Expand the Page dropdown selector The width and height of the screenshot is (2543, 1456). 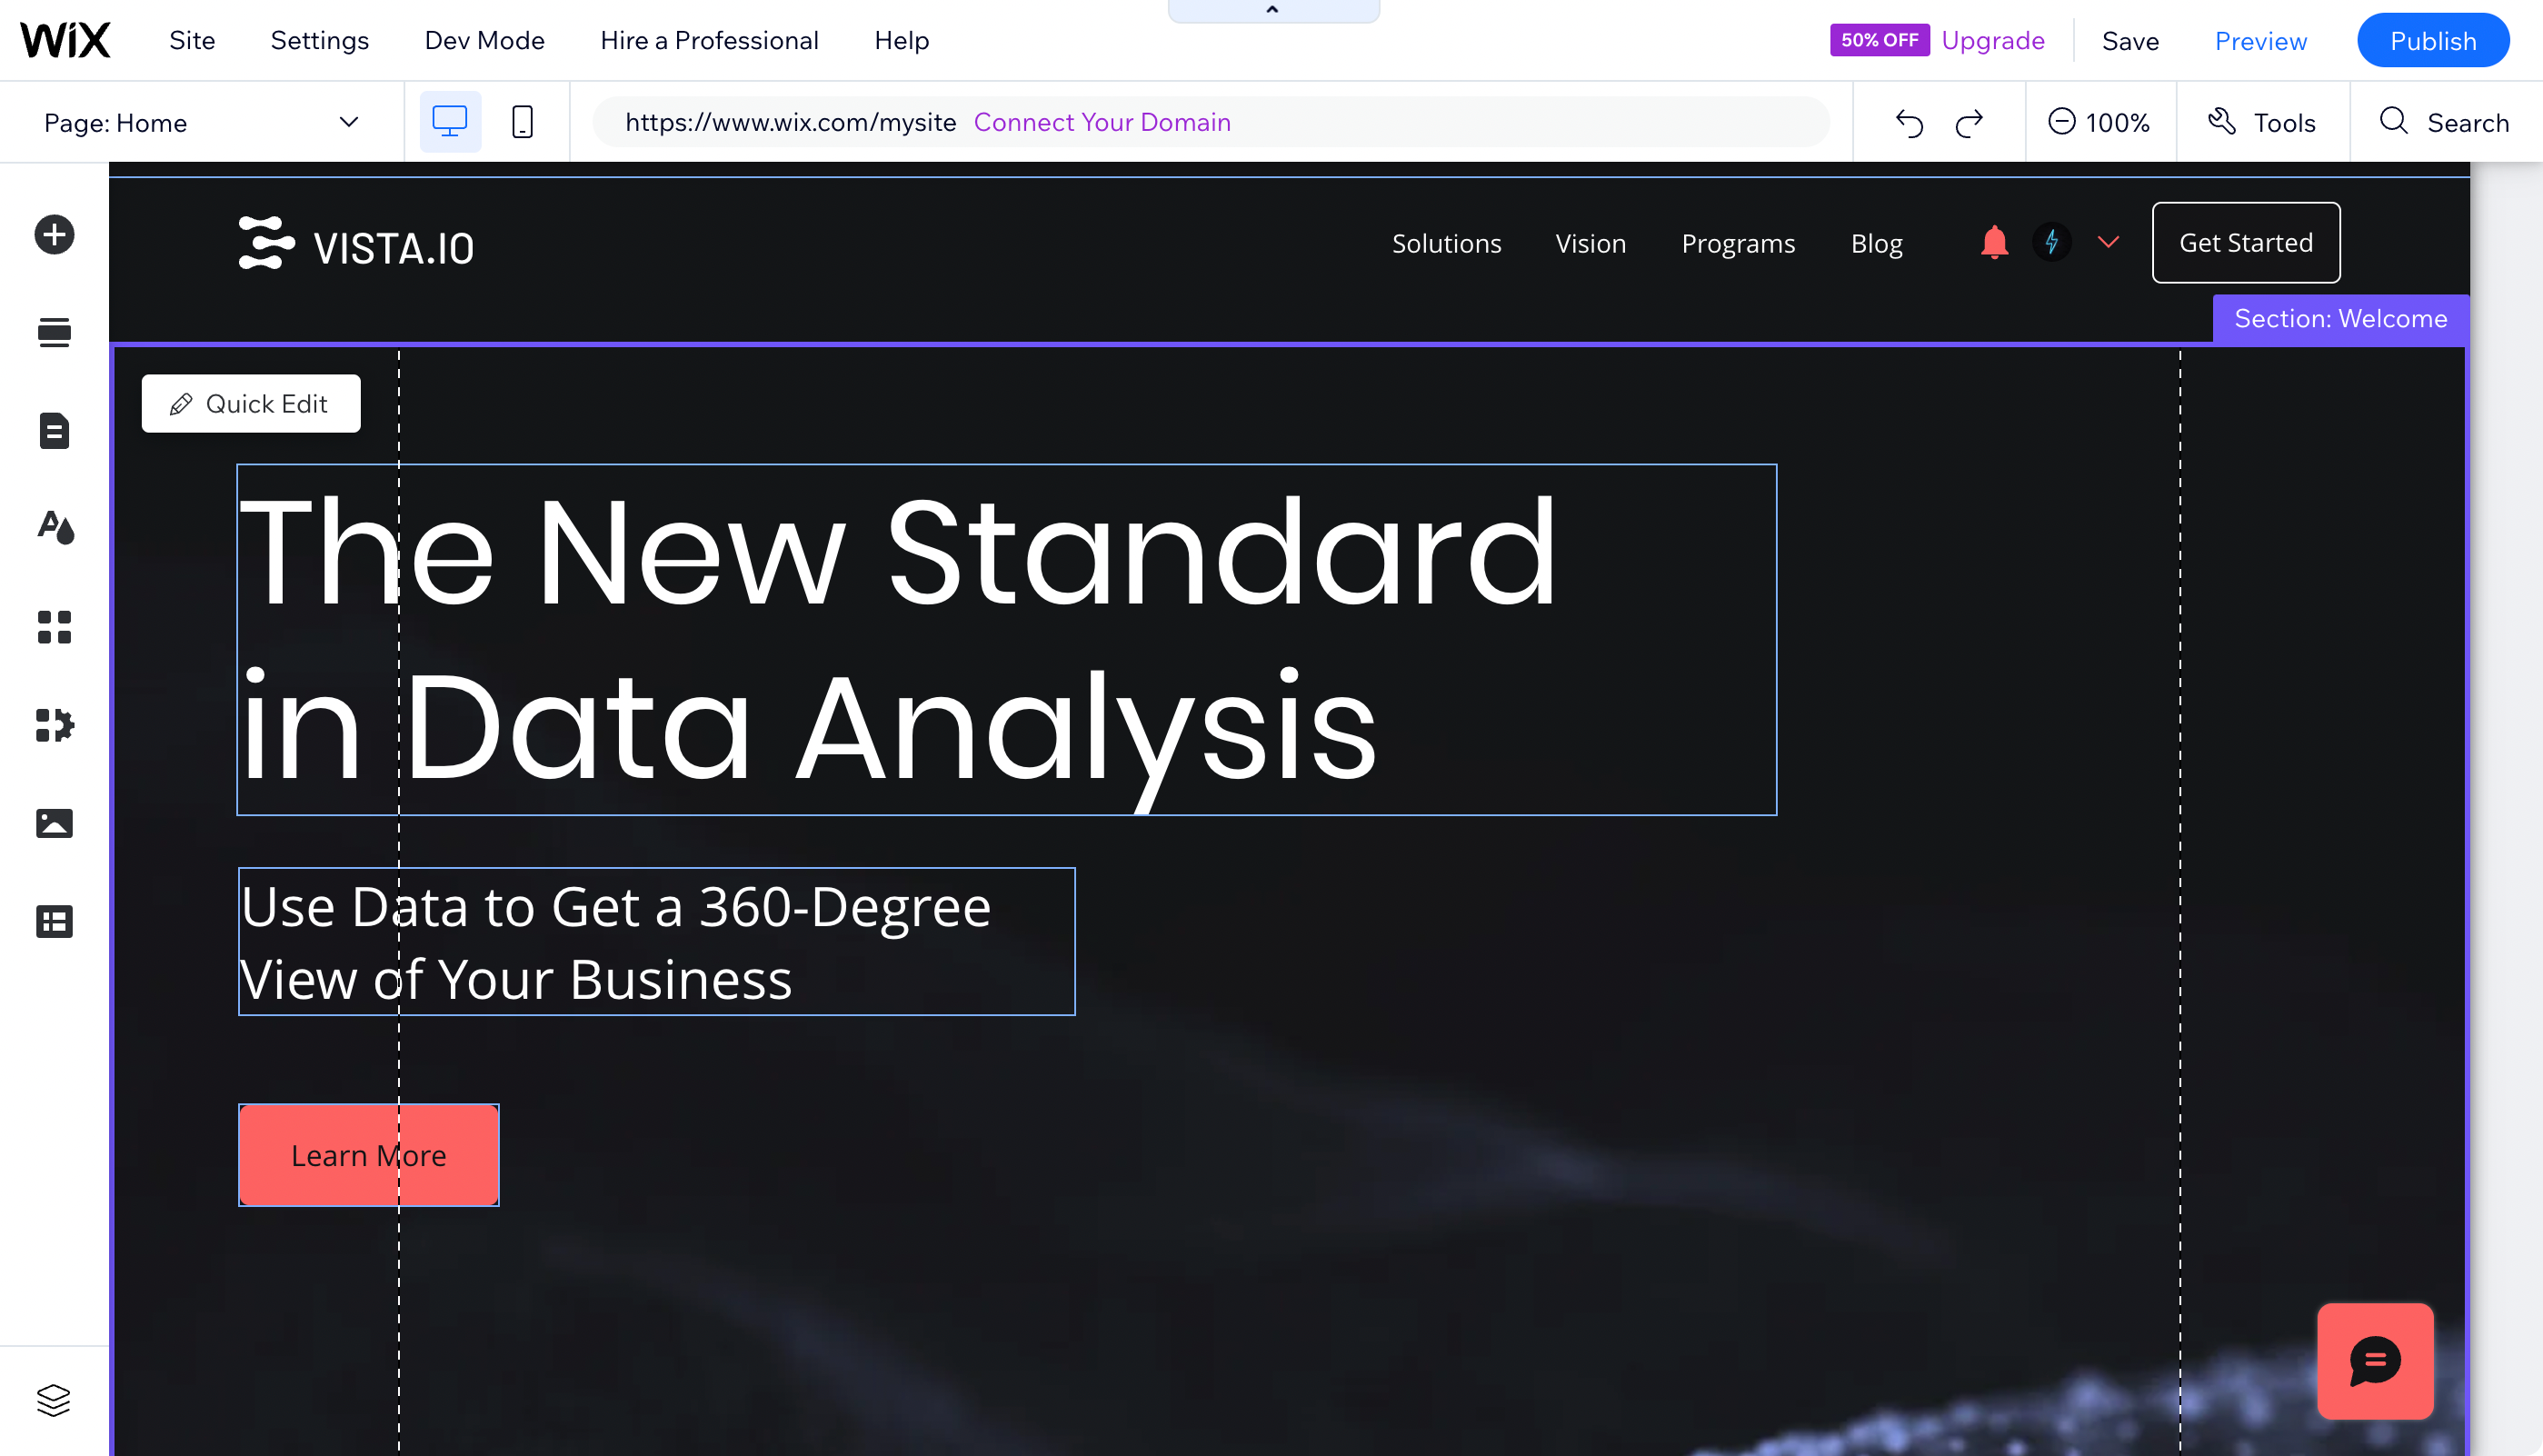(345, 122)
